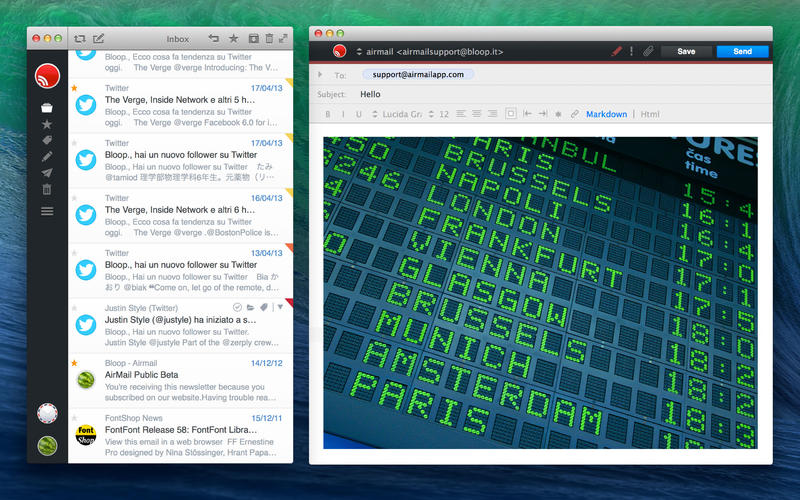Open Sent mail paper plane icon
Image resolution: width=800 pixels, height=500 pixels.
pos(47,173)
